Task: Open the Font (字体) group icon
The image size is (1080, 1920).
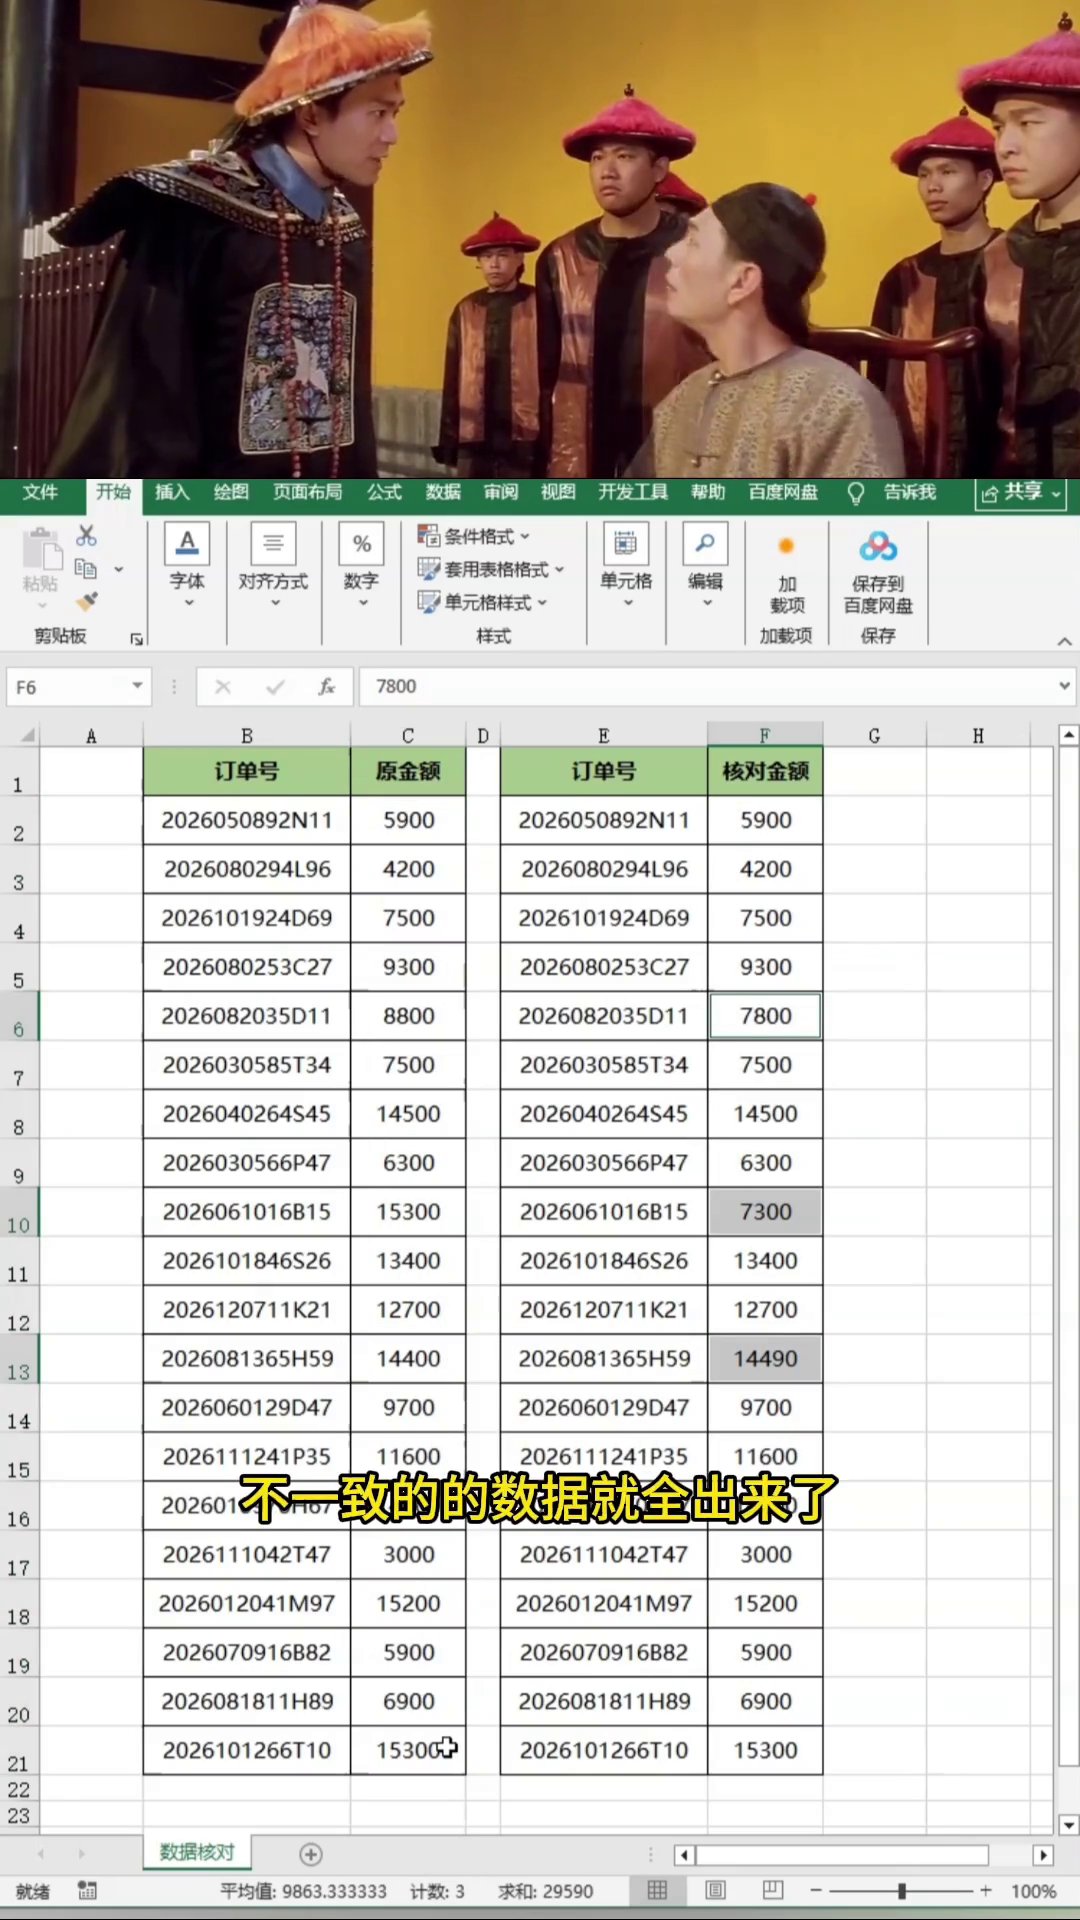Action: click(187, 542)
